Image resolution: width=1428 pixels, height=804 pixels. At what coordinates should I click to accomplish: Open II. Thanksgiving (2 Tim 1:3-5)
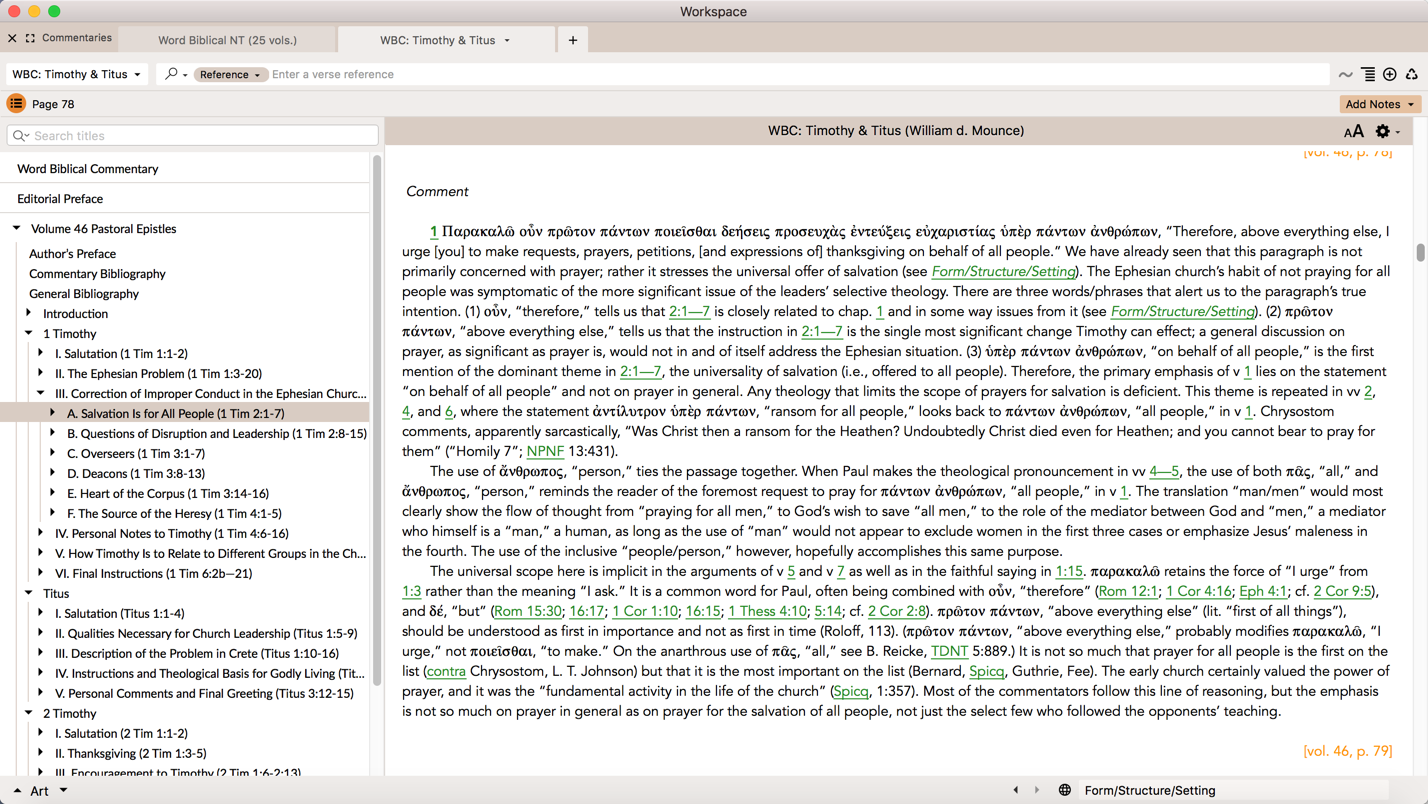pos(131,754)
